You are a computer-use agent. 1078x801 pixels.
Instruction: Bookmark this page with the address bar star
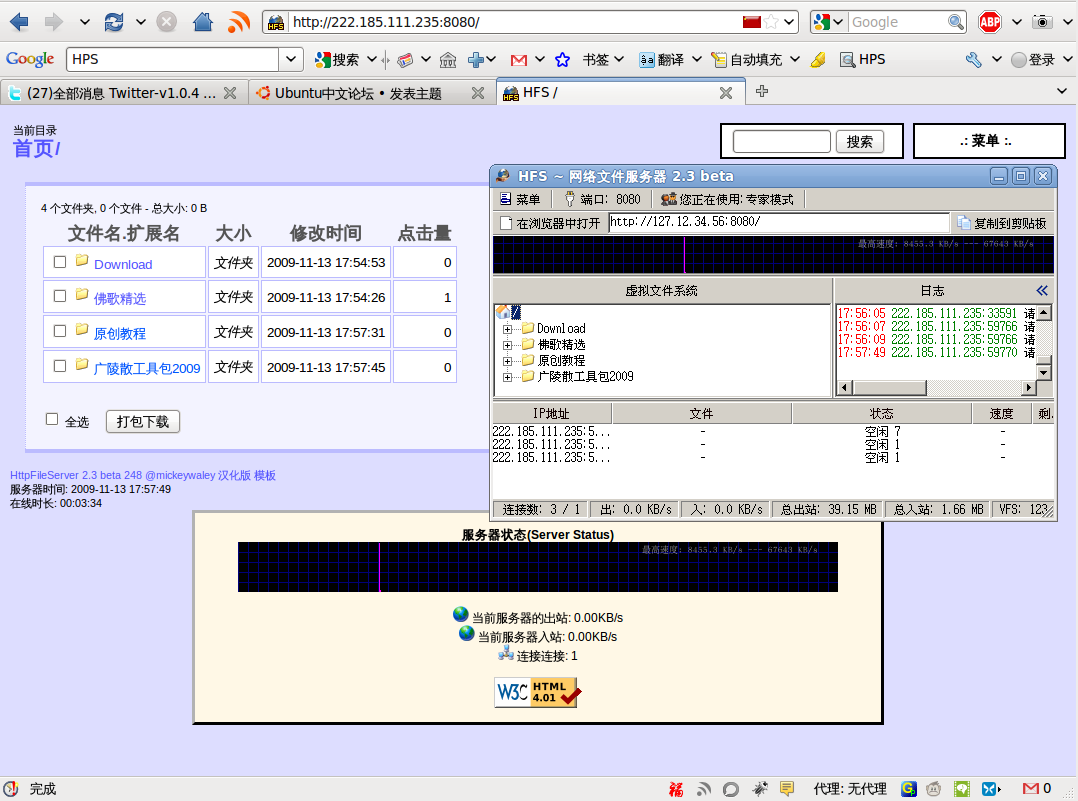(x=771, y=22)
